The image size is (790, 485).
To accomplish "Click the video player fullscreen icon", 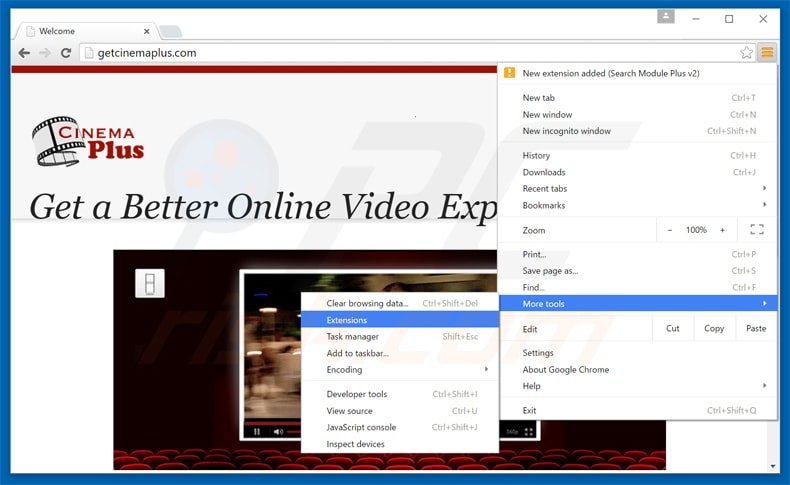I will (529, 432).
